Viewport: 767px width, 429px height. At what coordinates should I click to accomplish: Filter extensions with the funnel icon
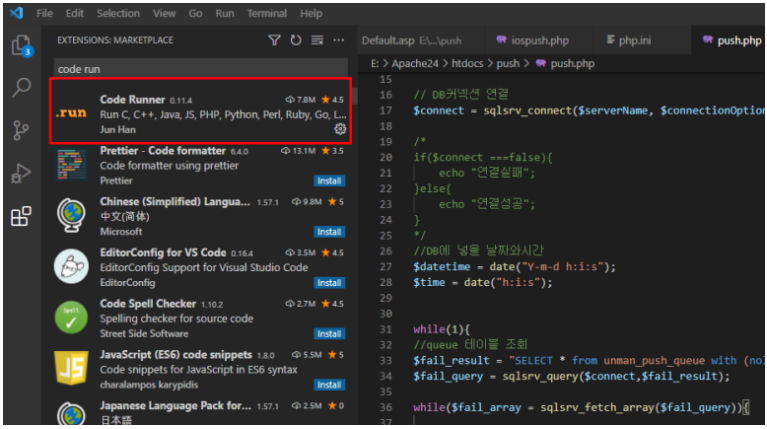(x=274, y=40)
